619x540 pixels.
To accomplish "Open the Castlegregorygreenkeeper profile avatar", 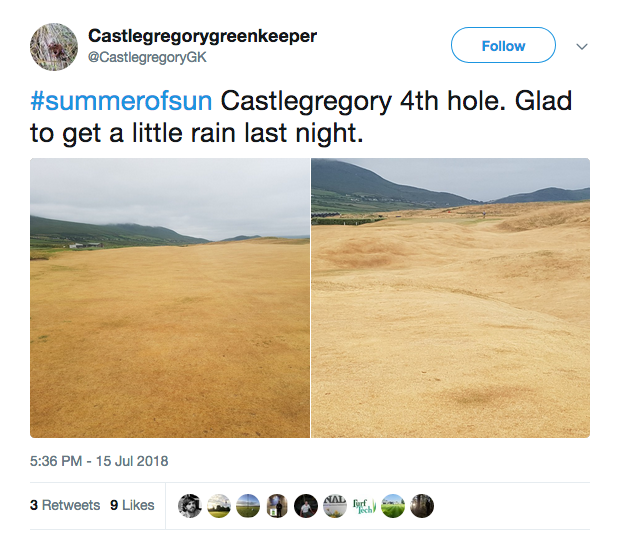I will click(x=54, y=47).
